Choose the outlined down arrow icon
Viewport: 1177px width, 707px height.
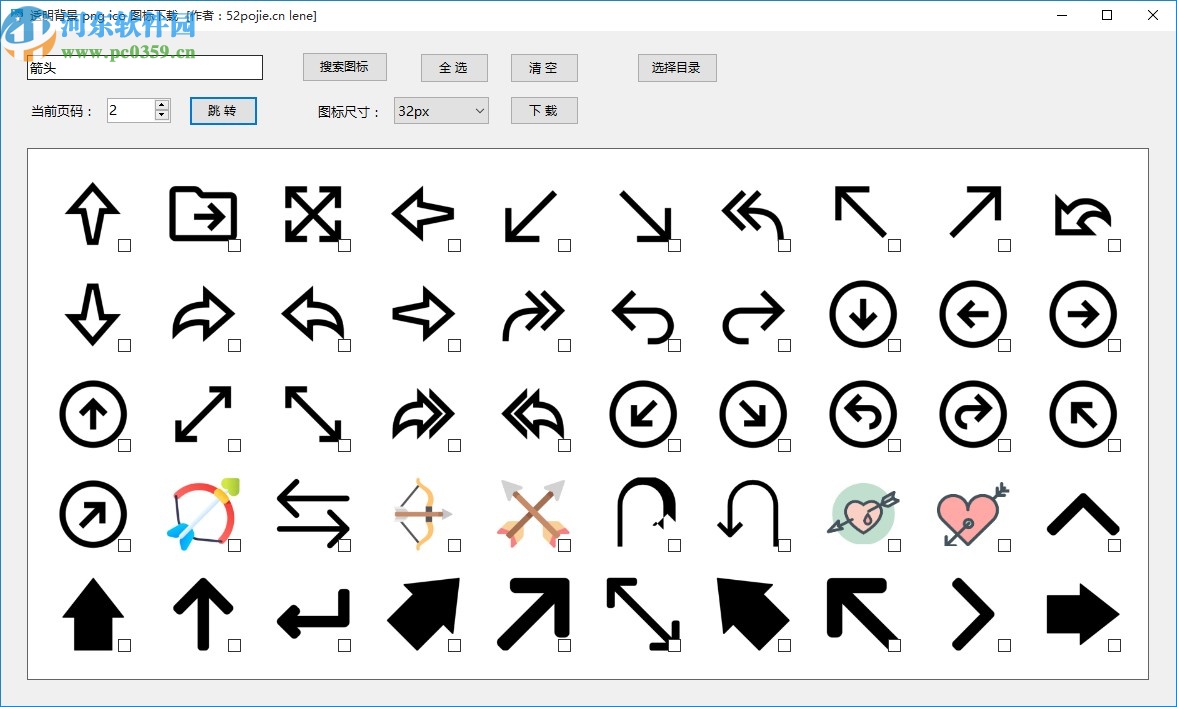[93, 314]
